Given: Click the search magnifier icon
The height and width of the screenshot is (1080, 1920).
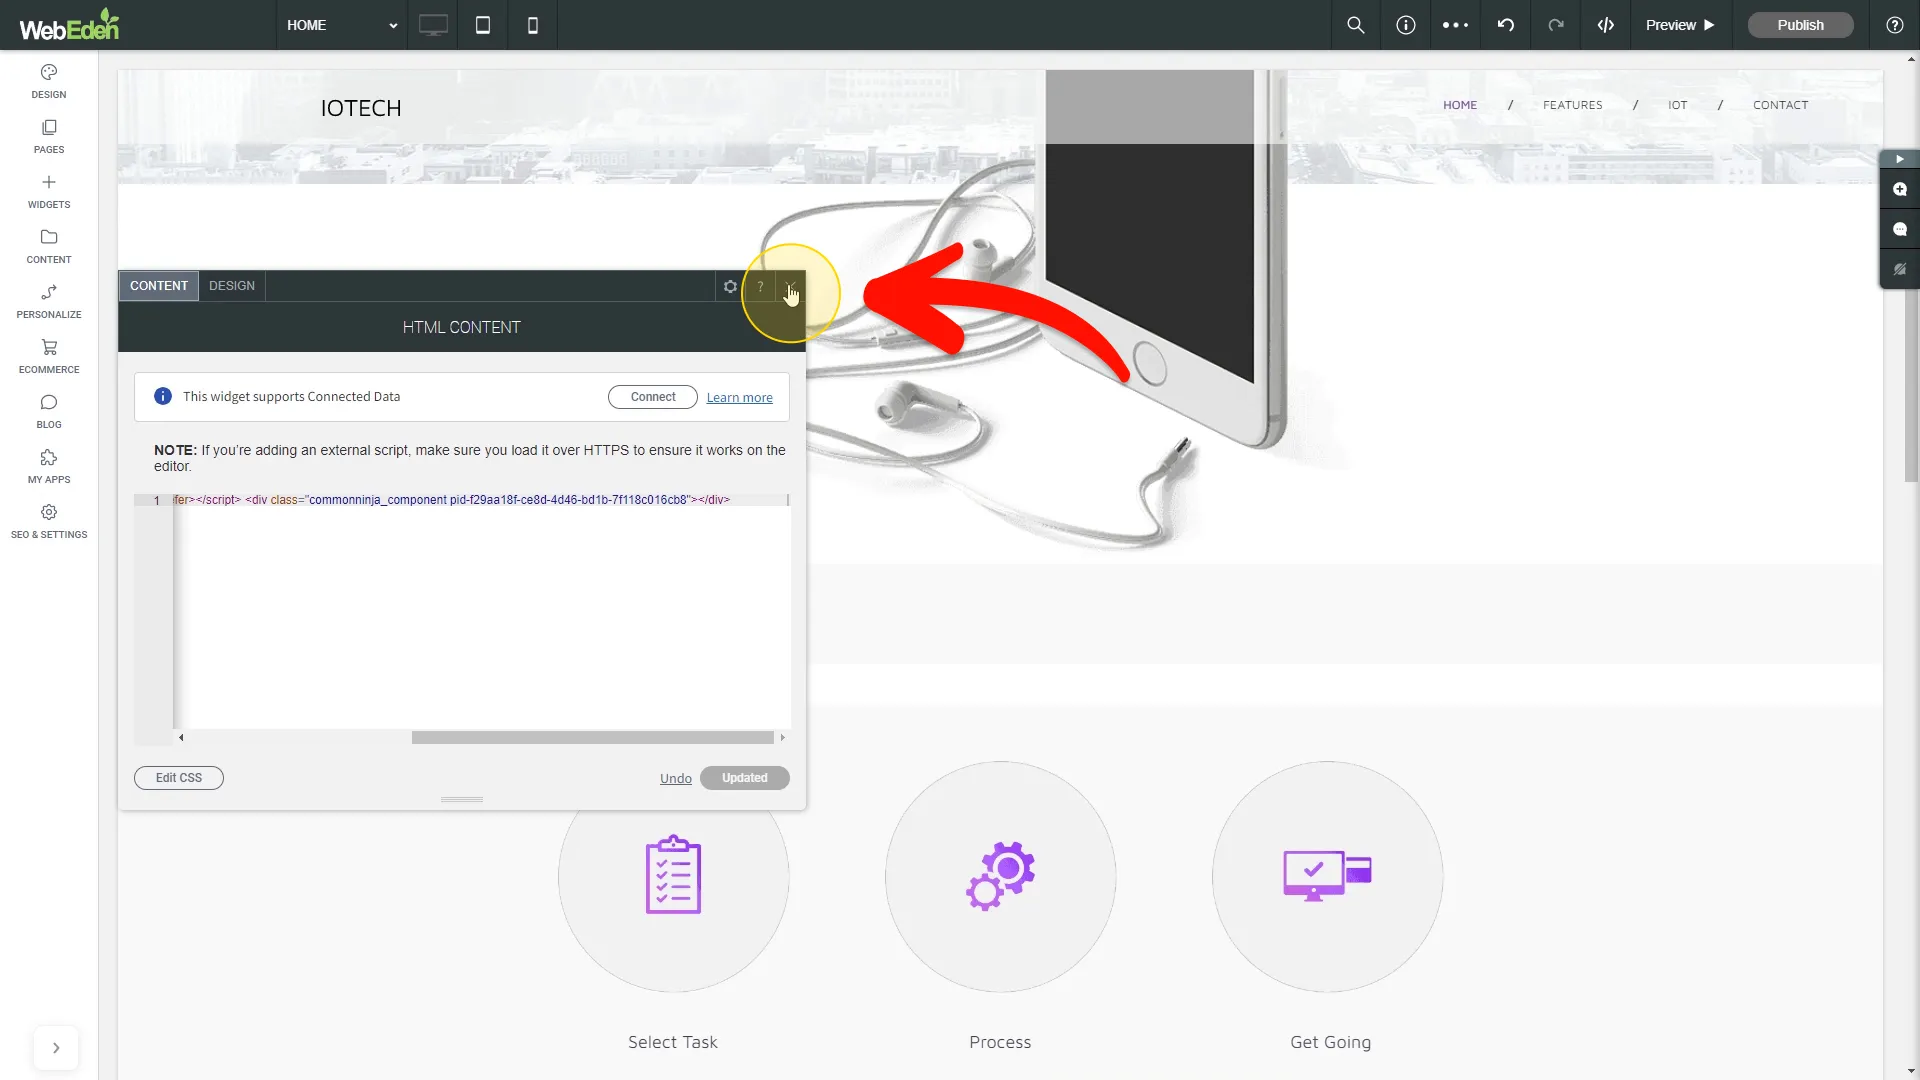Looking at the screenshot, I should coord(1356,25).
